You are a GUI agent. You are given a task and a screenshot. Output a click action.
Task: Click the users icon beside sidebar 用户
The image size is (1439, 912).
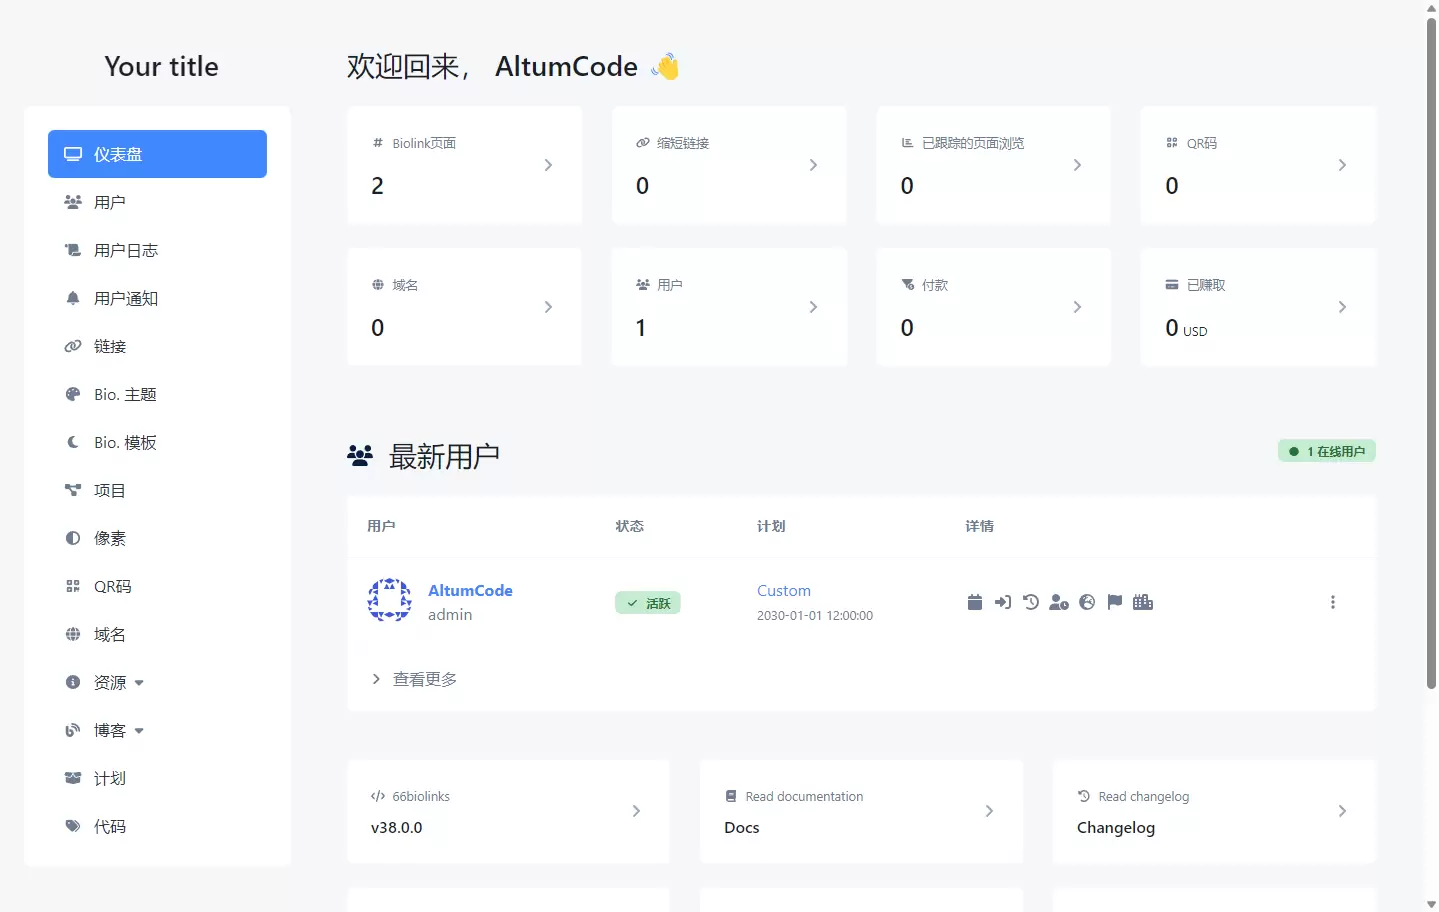coord(73,202)
